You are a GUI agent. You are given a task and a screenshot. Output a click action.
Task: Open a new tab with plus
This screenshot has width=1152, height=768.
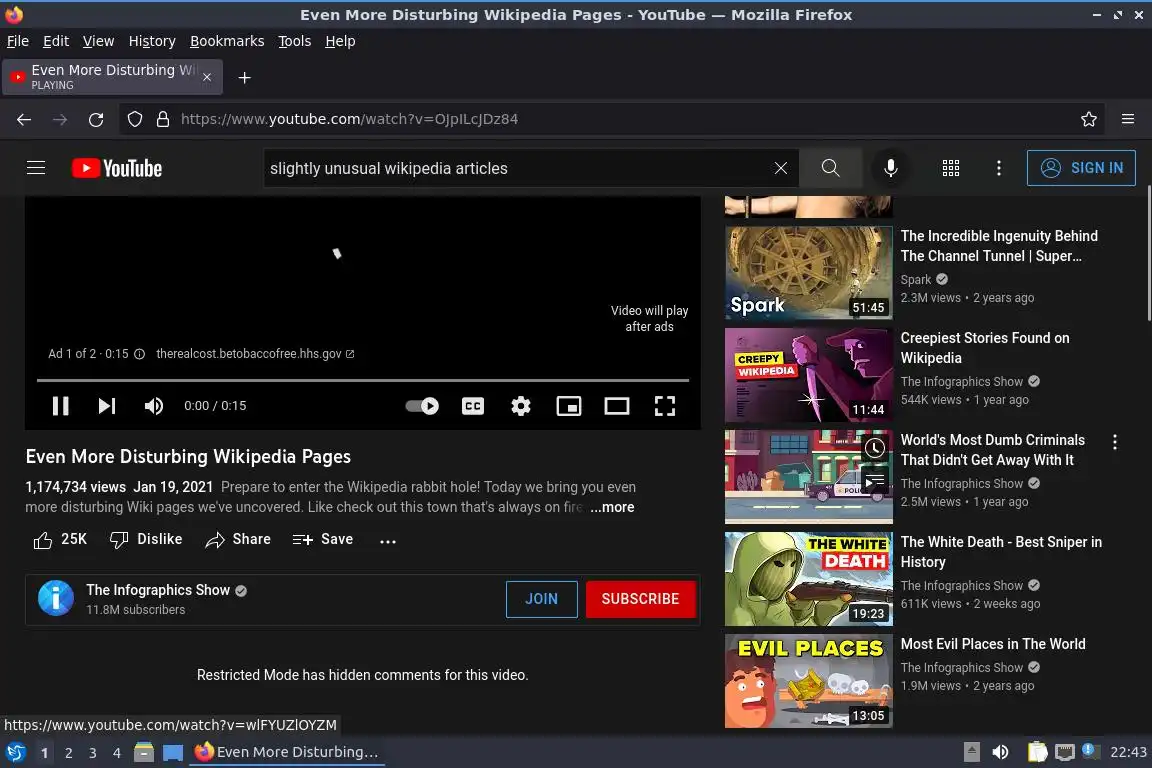[x=245, y=77]
